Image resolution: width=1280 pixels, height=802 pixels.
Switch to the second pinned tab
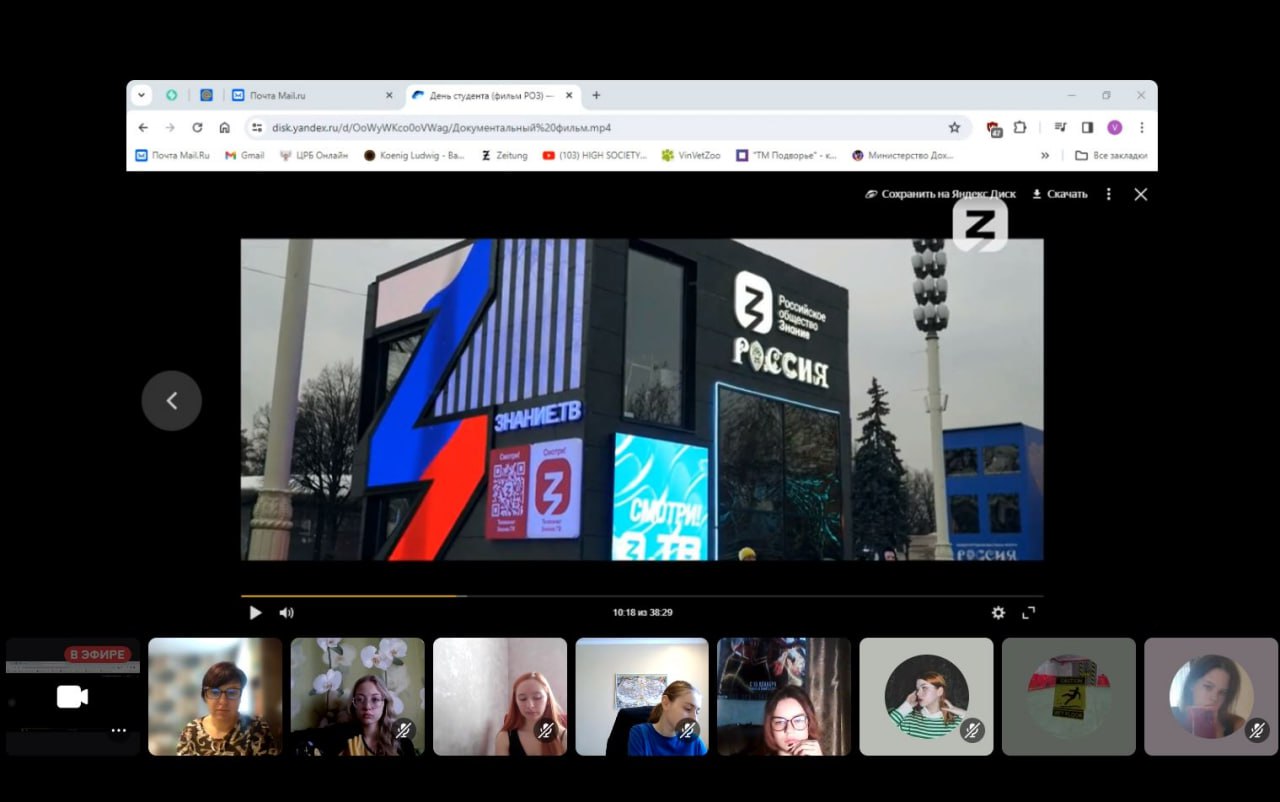(x=206, y=95)
